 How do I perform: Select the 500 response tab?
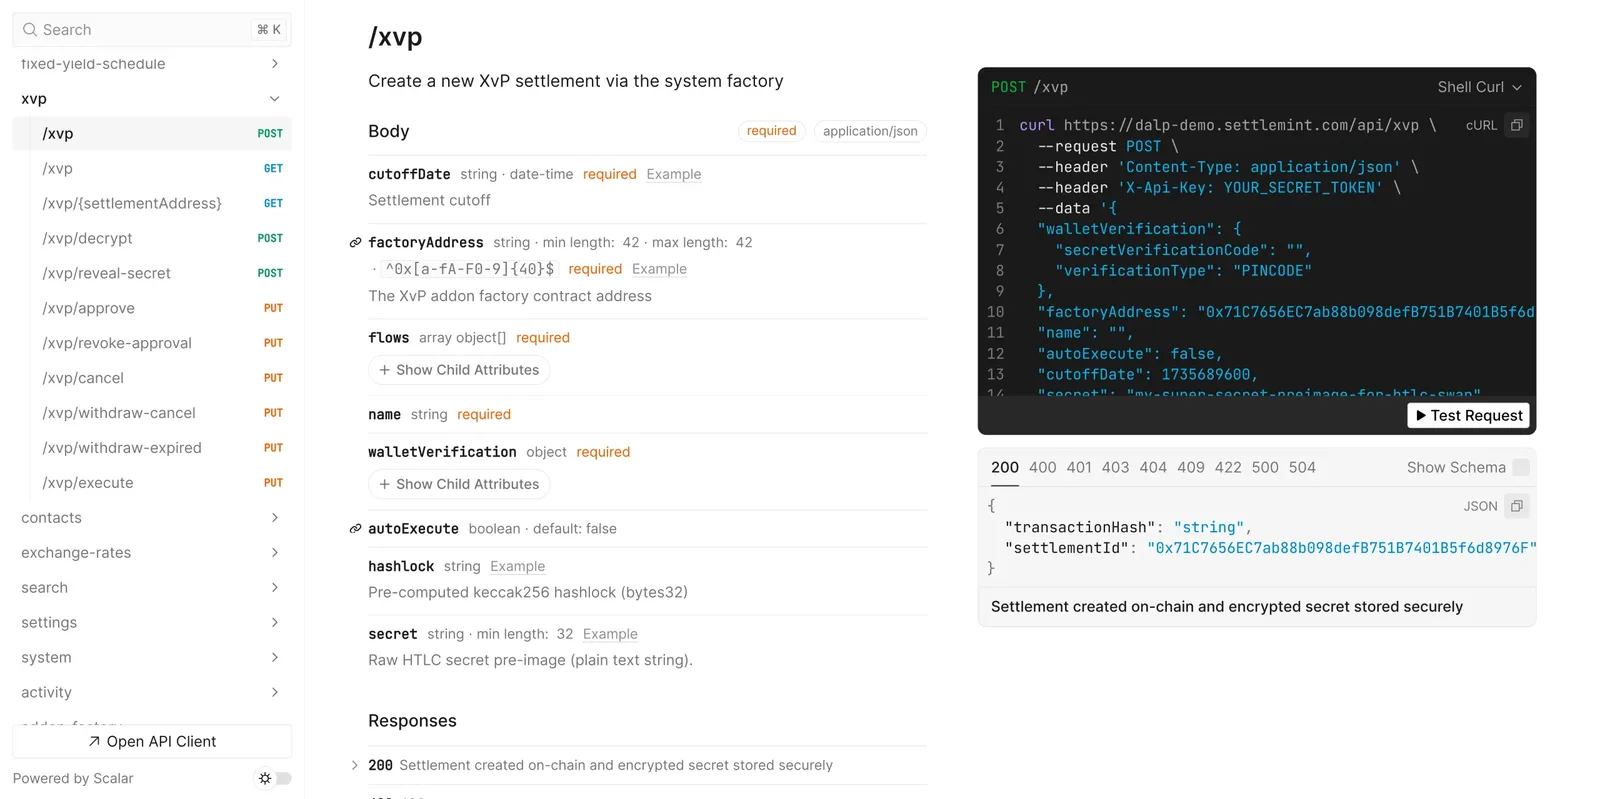coord(1265,467)
